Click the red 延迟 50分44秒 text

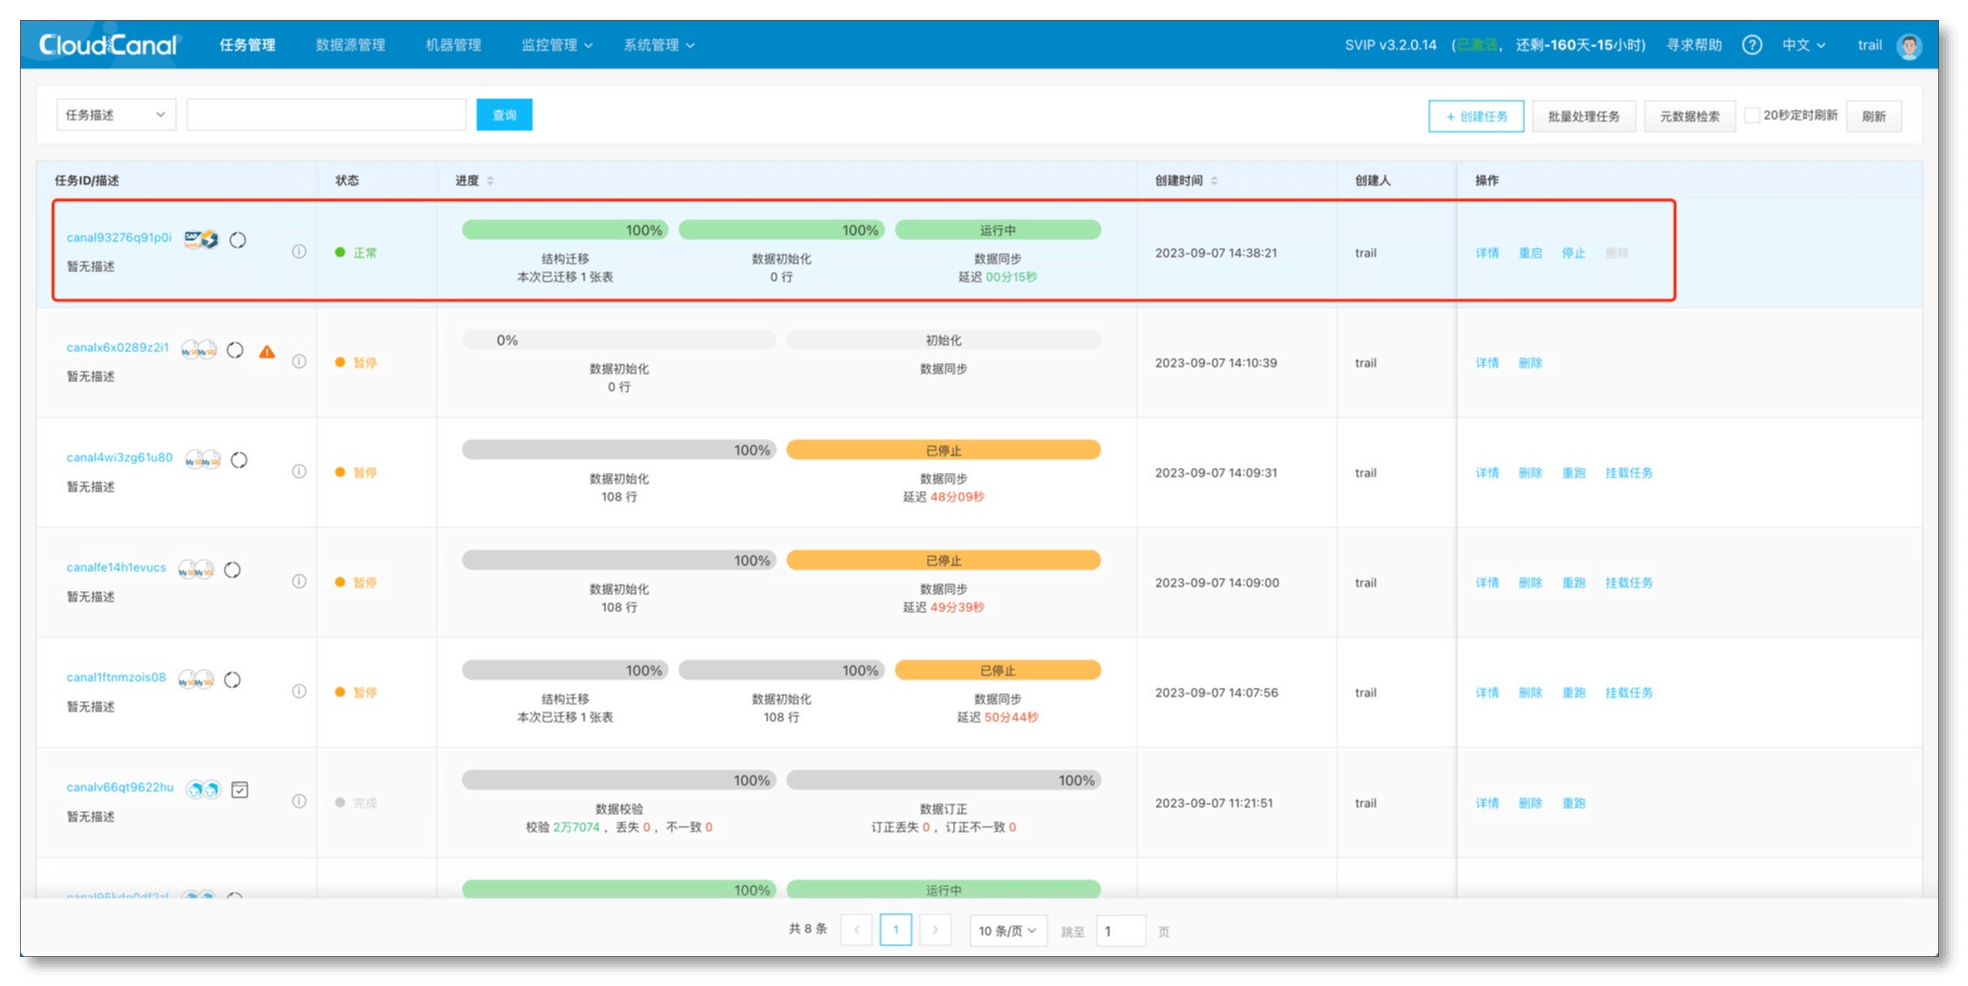997,717
